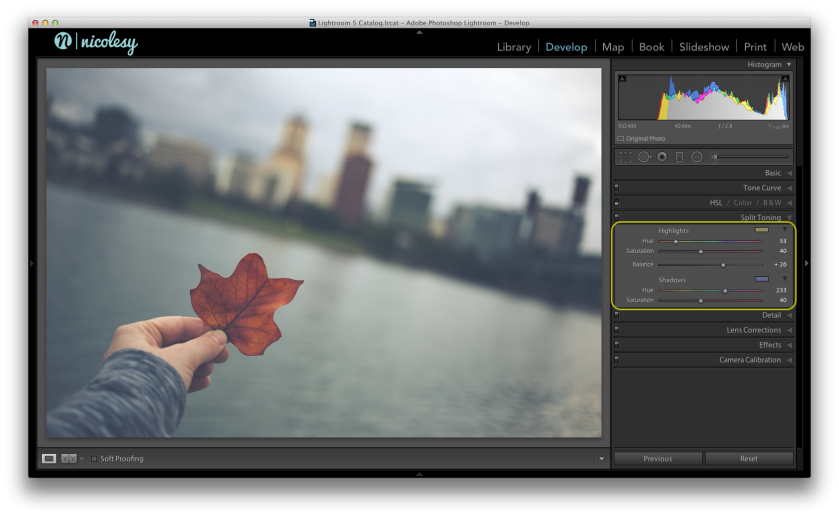Select the Graduated Filter tool

coord(679,157)
